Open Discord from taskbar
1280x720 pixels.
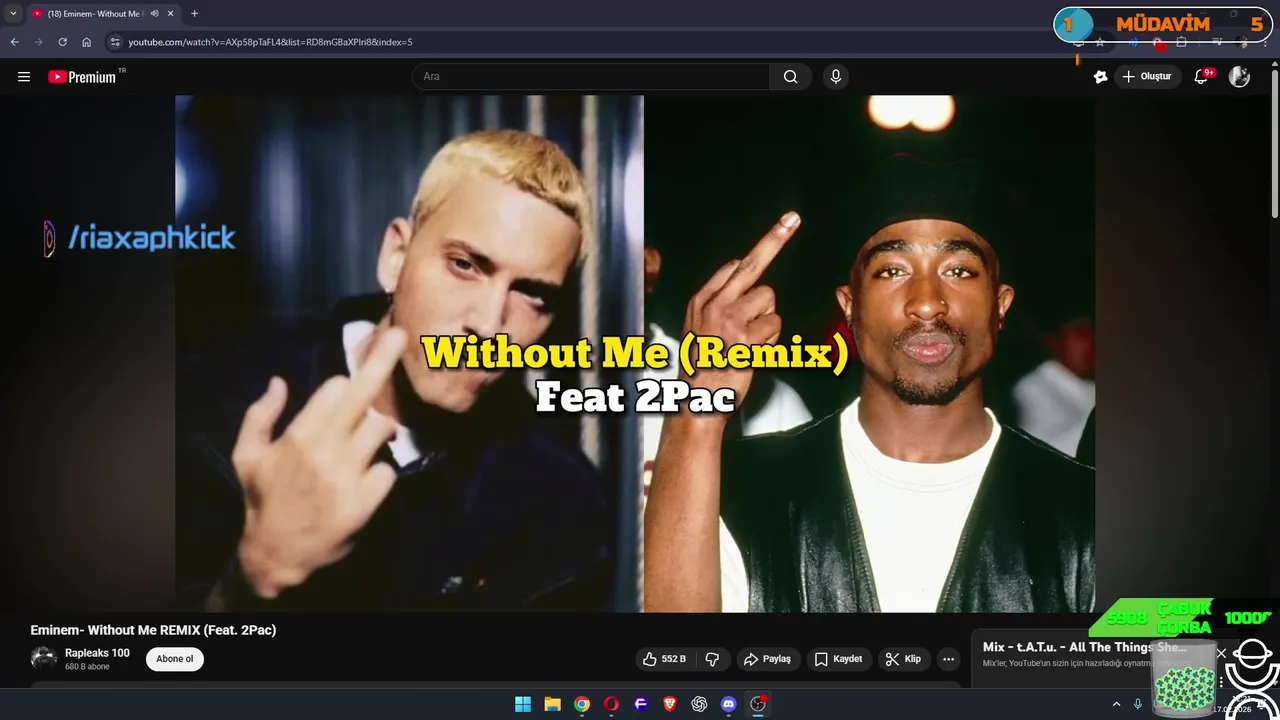pos(728,704)
